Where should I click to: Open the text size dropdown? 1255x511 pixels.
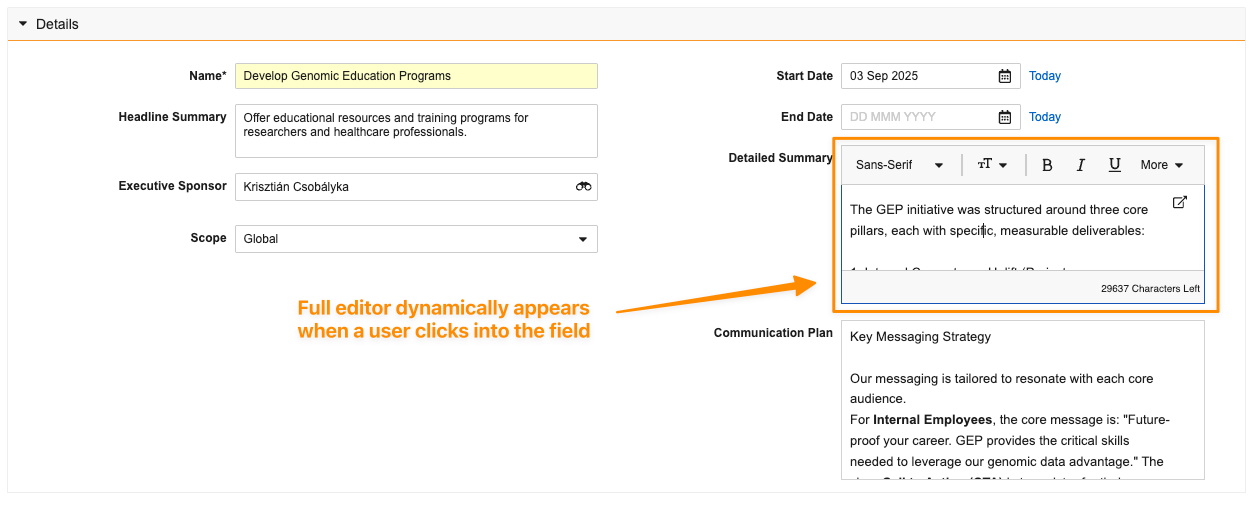[992, 165]
